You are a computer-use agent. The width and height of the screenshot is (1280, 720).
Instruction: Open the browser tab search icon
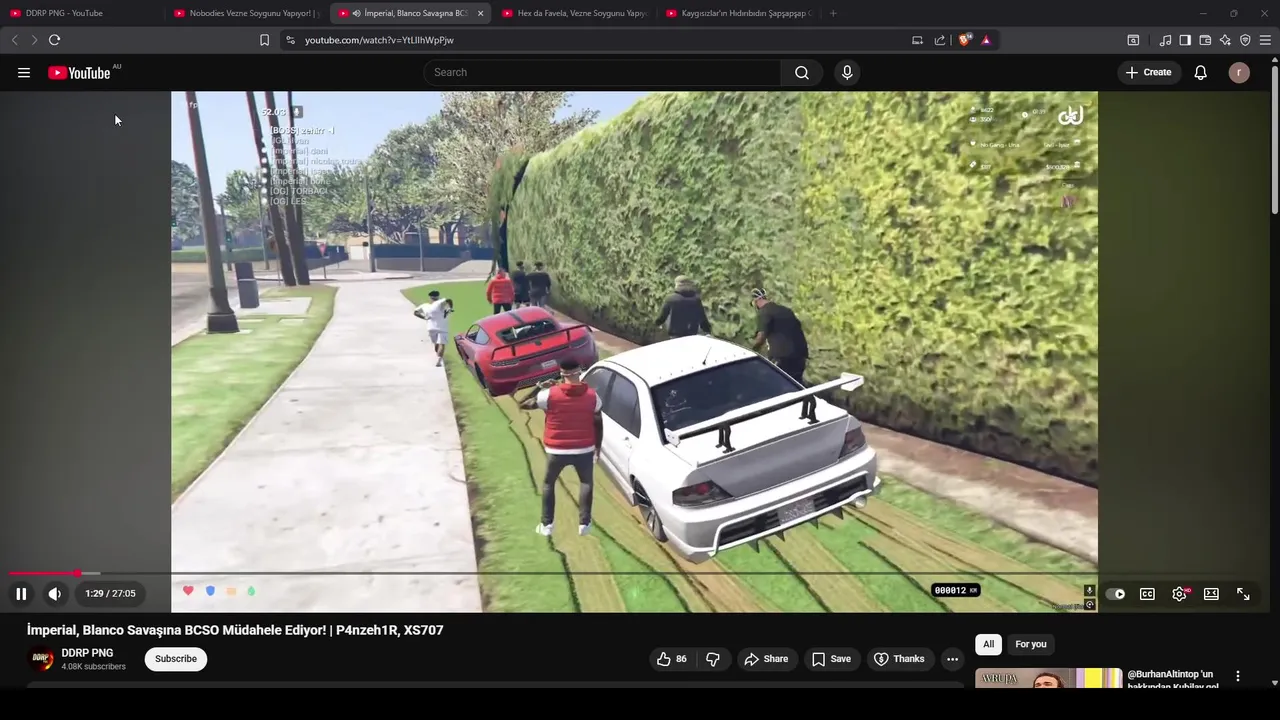point(1133,40)
